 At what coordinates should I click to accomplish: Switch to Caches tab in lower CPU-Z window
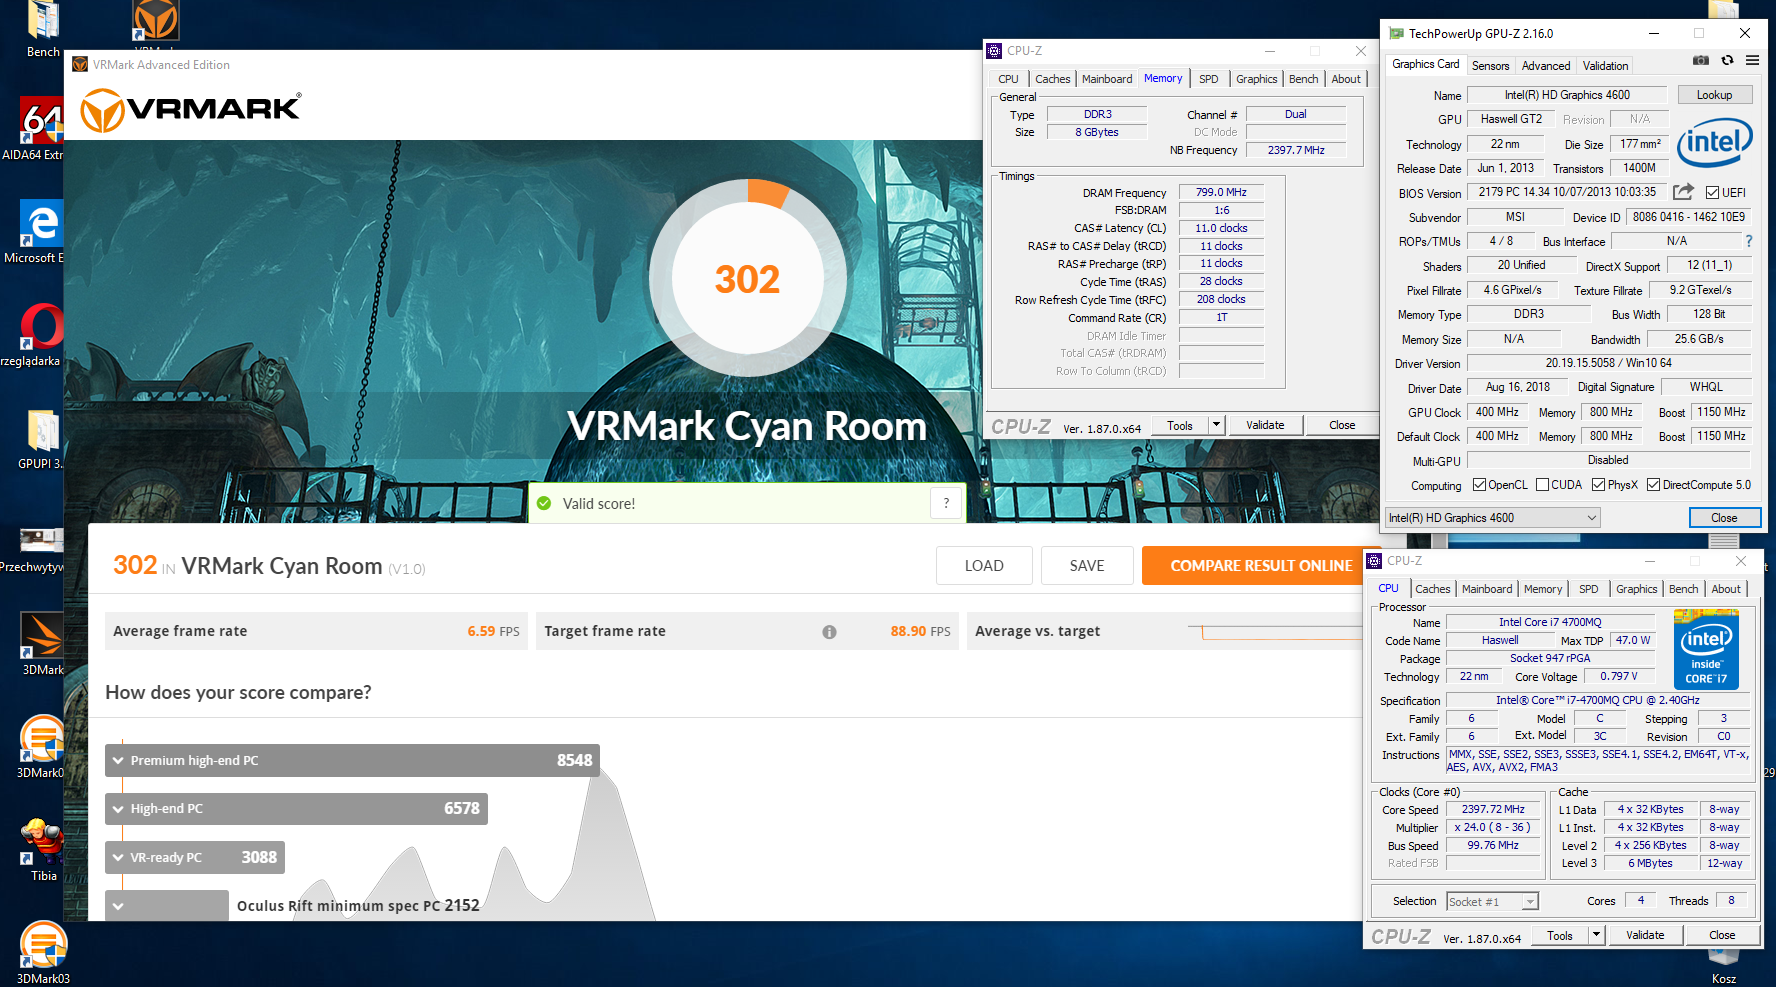1432,589
